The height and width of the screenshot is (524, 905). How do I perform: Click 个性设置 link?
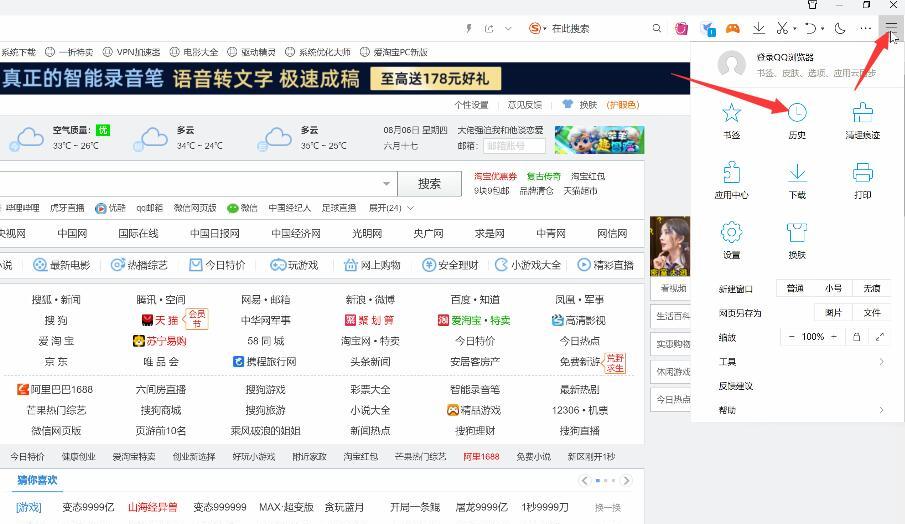(472, 105)
